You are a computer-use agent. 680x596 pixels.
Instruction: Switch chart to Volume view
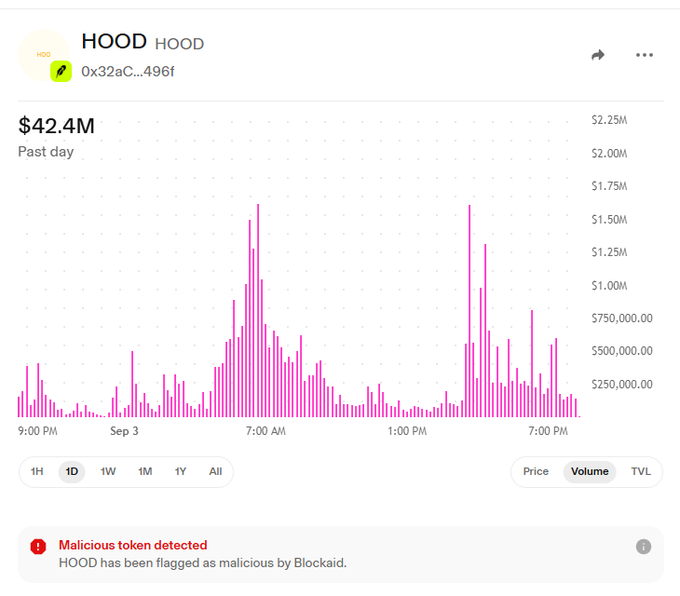tap(590, 472)
